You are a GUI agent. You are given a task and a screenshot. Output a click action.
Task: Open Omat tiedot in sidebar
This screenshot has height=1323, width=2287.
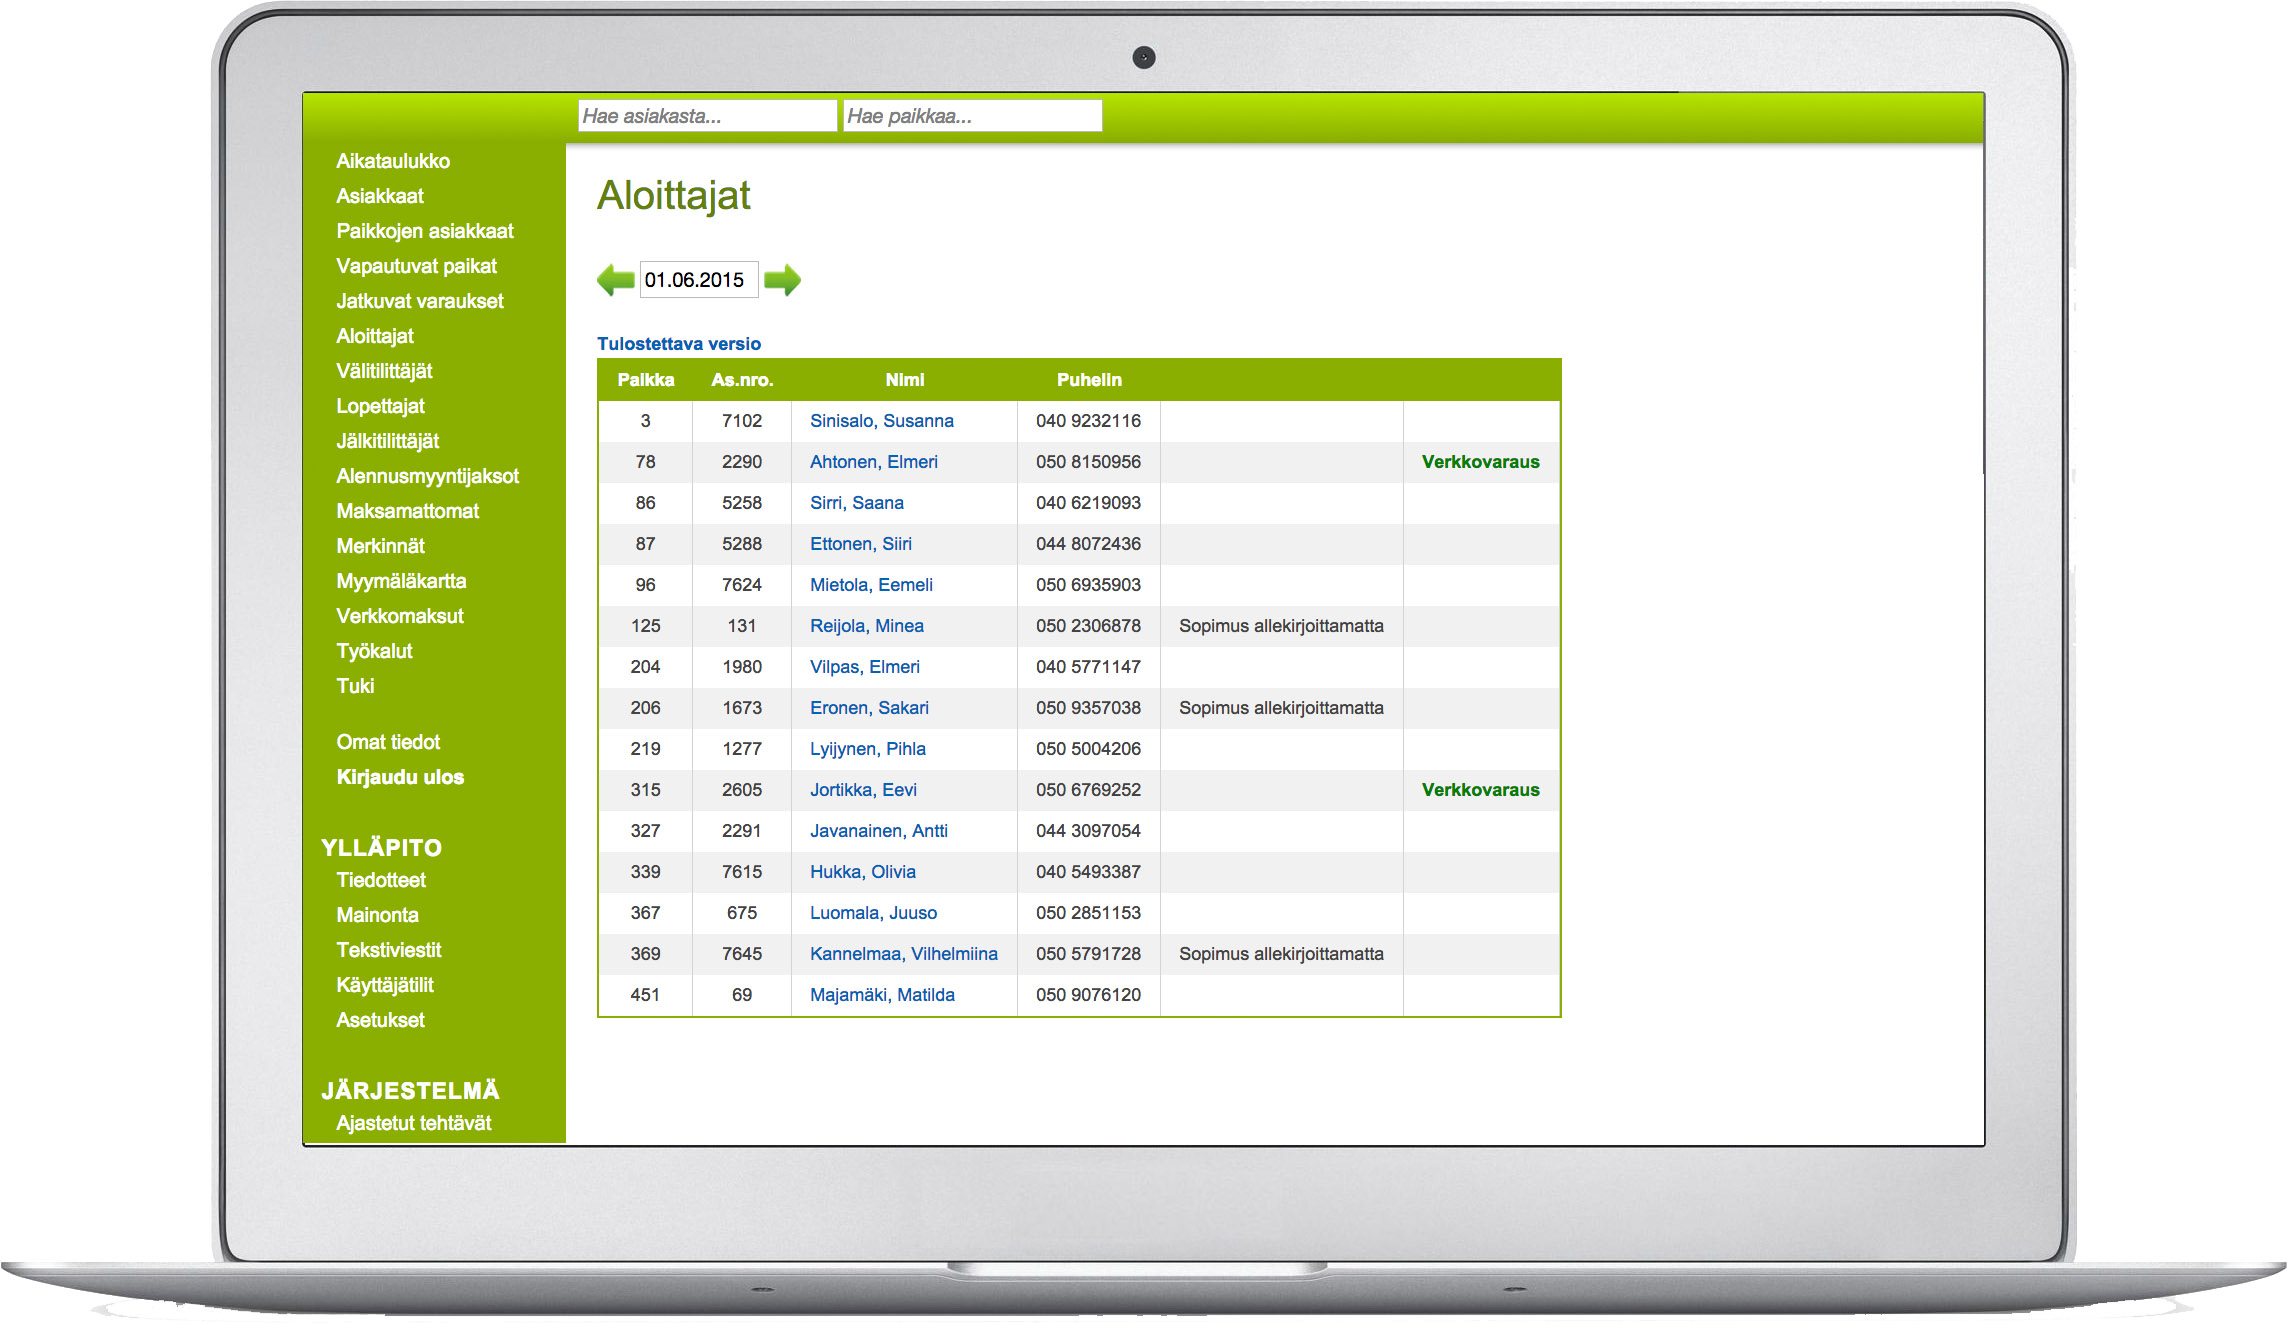click(x=388, y=742)
